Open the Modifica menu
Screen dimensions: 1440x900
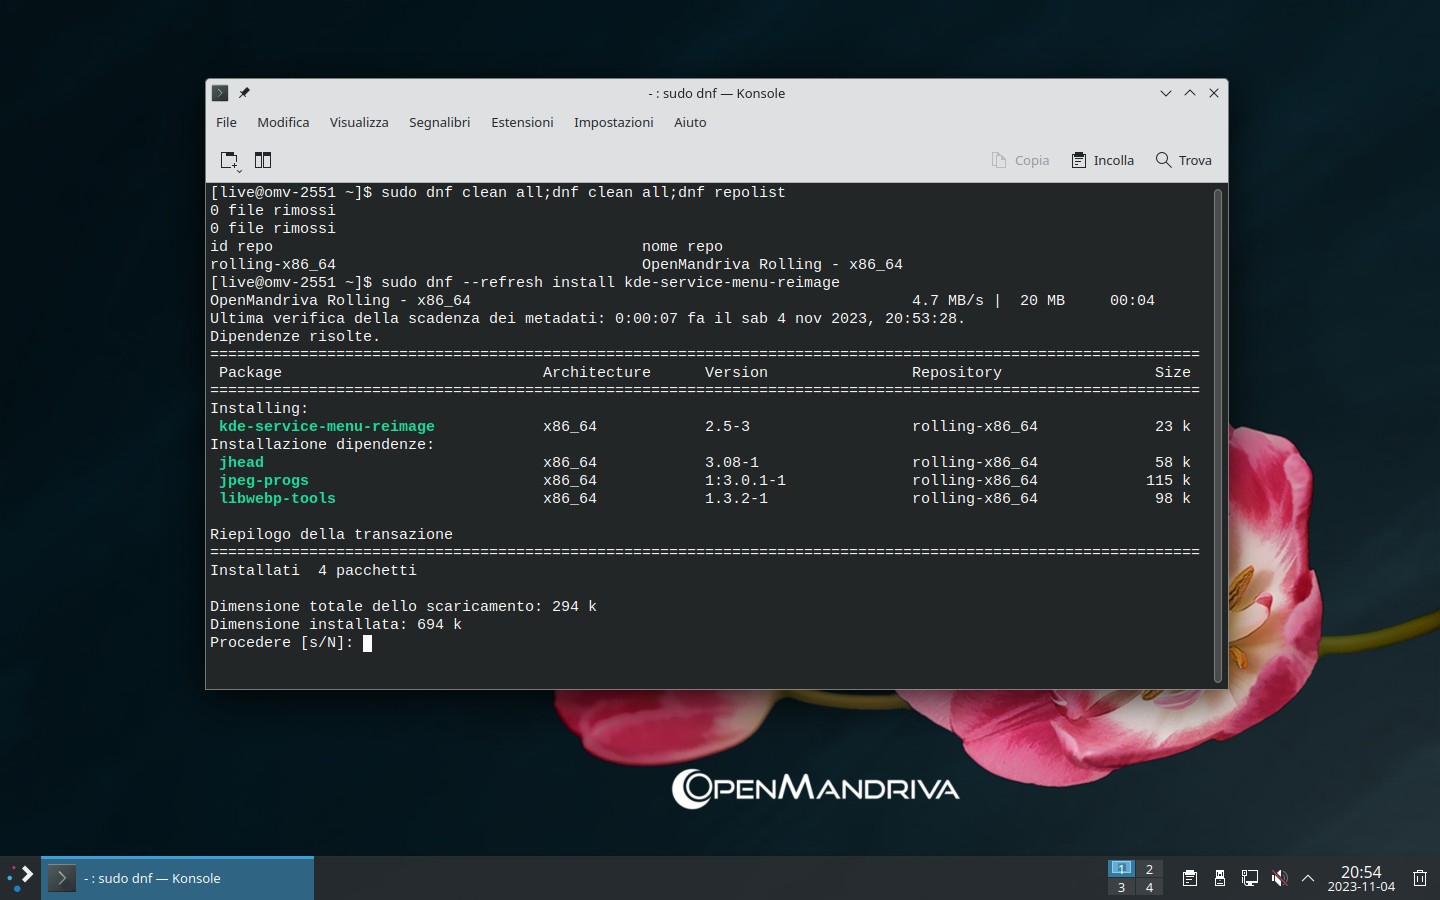tap(283, 122)
